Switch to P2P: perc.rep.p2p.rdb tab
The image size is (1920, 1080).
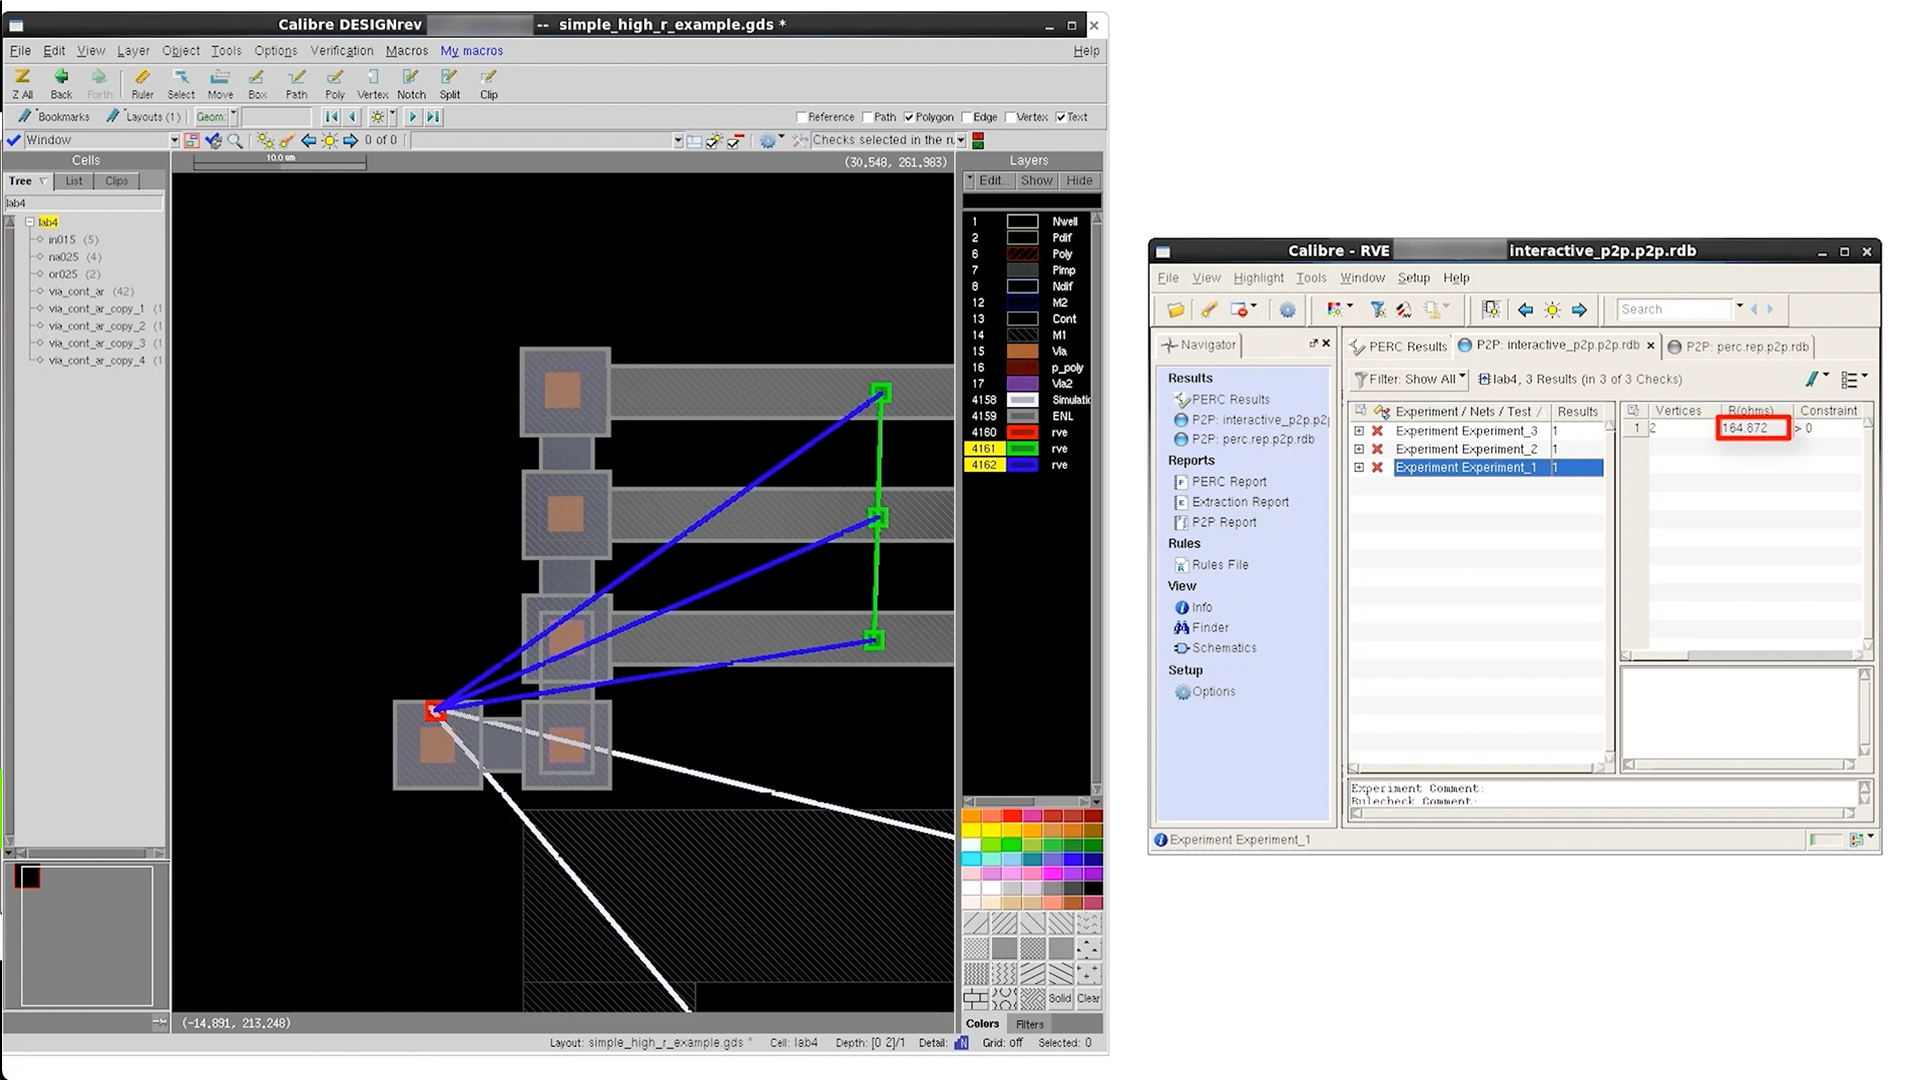(x=1745, y=346)
